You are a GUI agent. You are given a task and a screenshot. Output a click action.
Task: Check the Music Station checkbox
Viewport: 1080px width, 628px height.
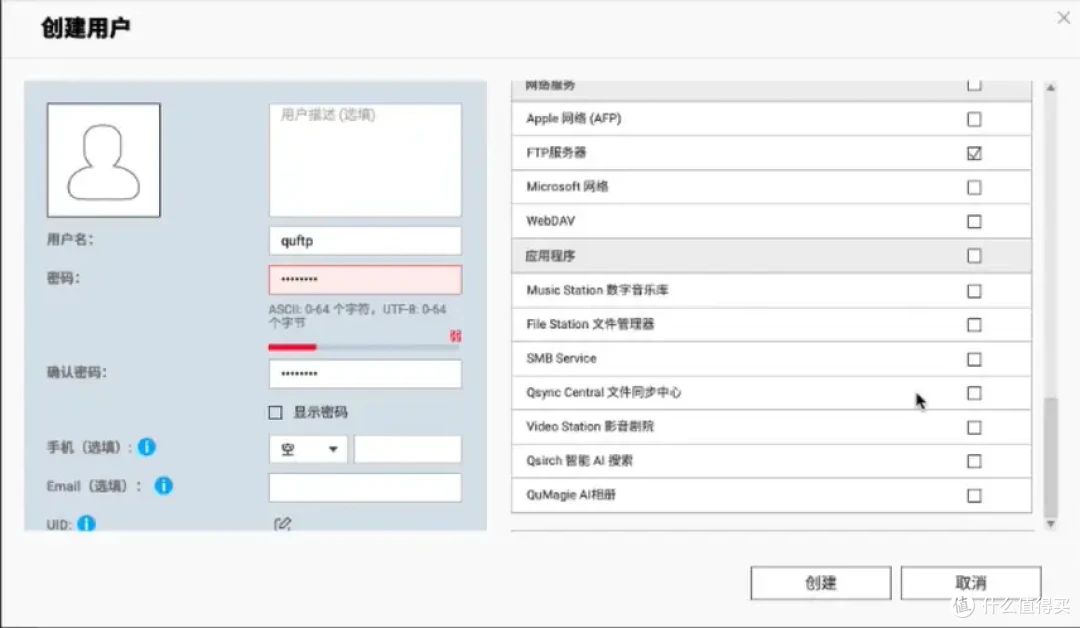(x=974, y=291)
